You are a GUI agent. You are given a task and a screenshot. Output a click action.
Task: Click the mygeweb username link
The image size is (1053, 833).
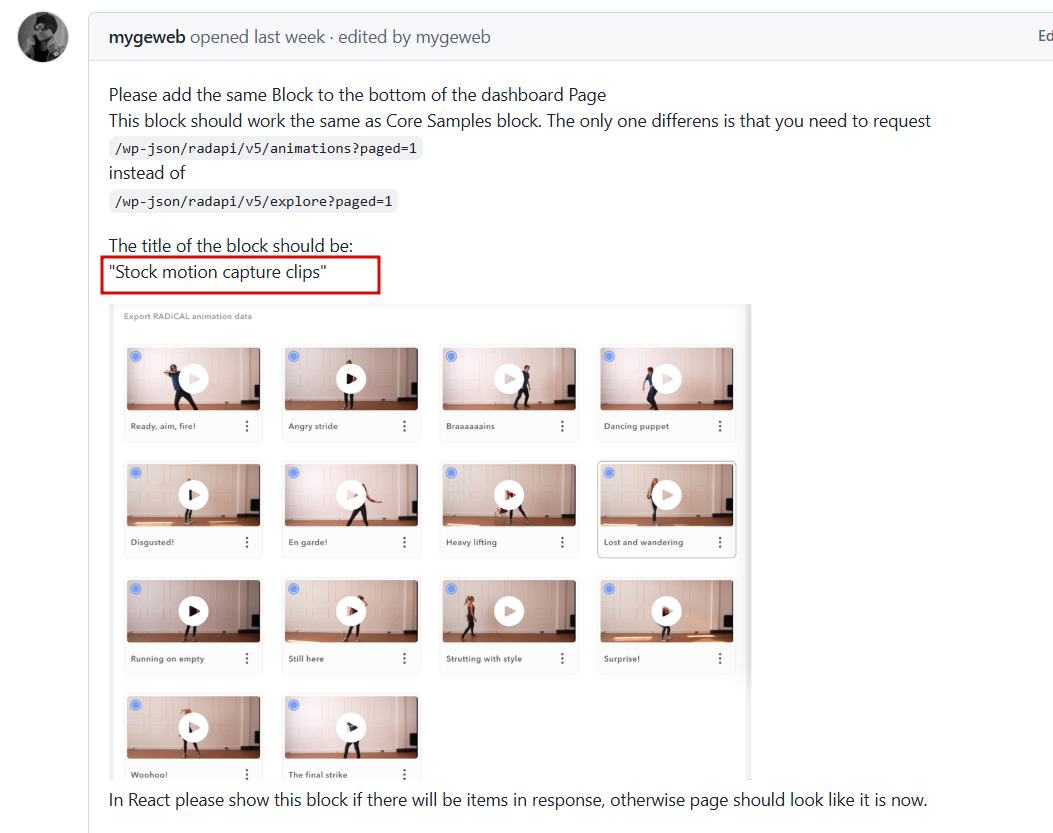point(147,37)
